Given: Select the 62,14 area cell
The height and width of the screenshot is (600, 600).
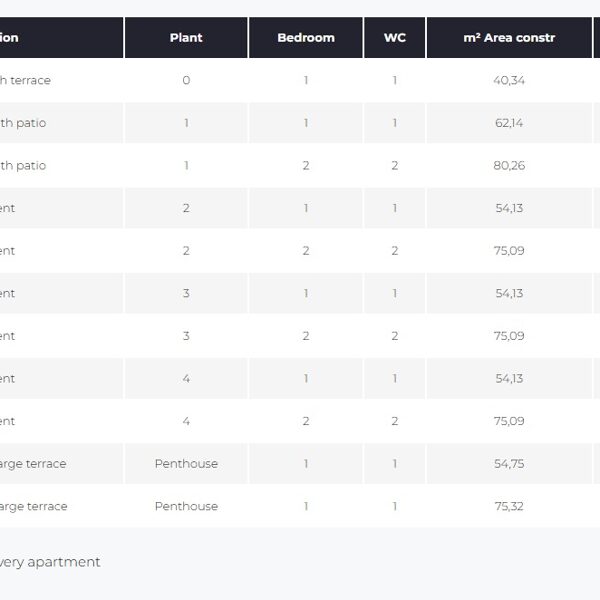Looking at the screenshot, I should tap(509, 123).
